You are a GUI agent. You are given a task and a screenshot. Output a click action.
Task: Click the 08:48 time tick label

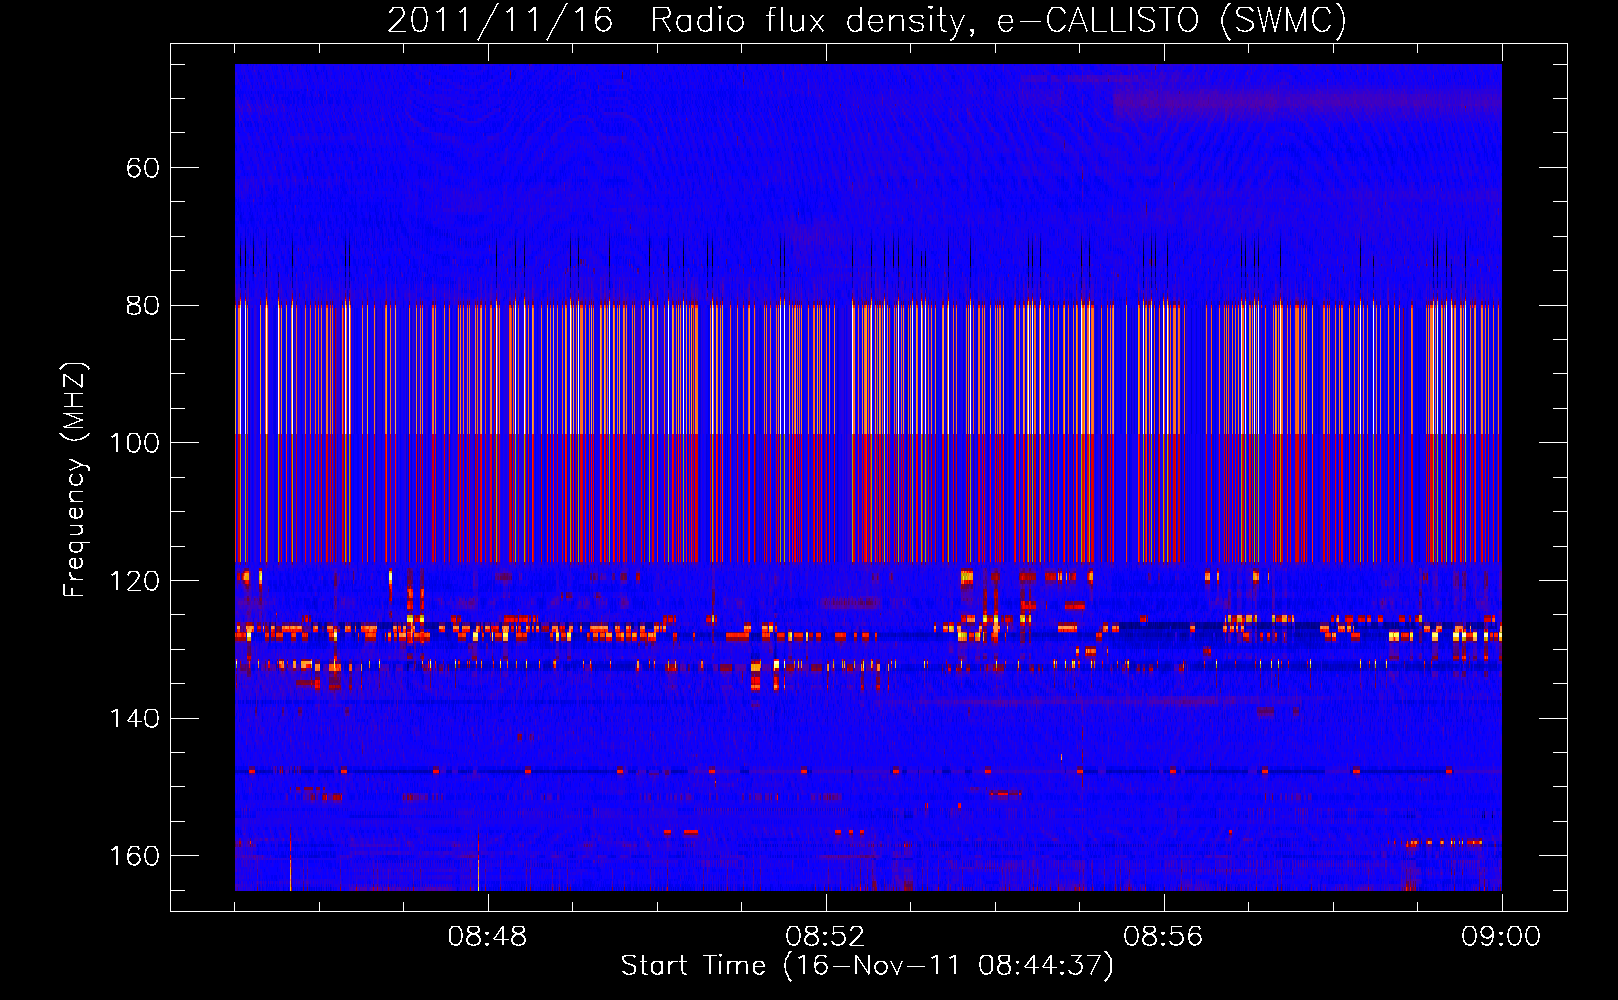pos(487,937)
